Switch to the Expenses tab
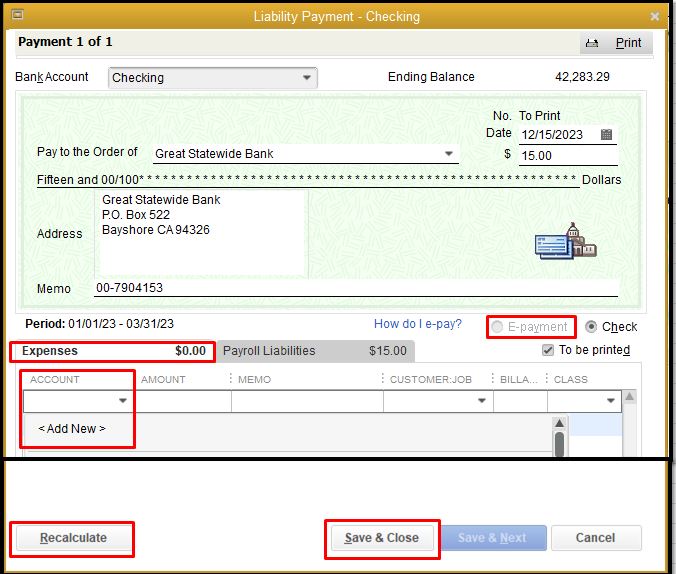Screen dimensions: 676x574 [x=114, y=351]
